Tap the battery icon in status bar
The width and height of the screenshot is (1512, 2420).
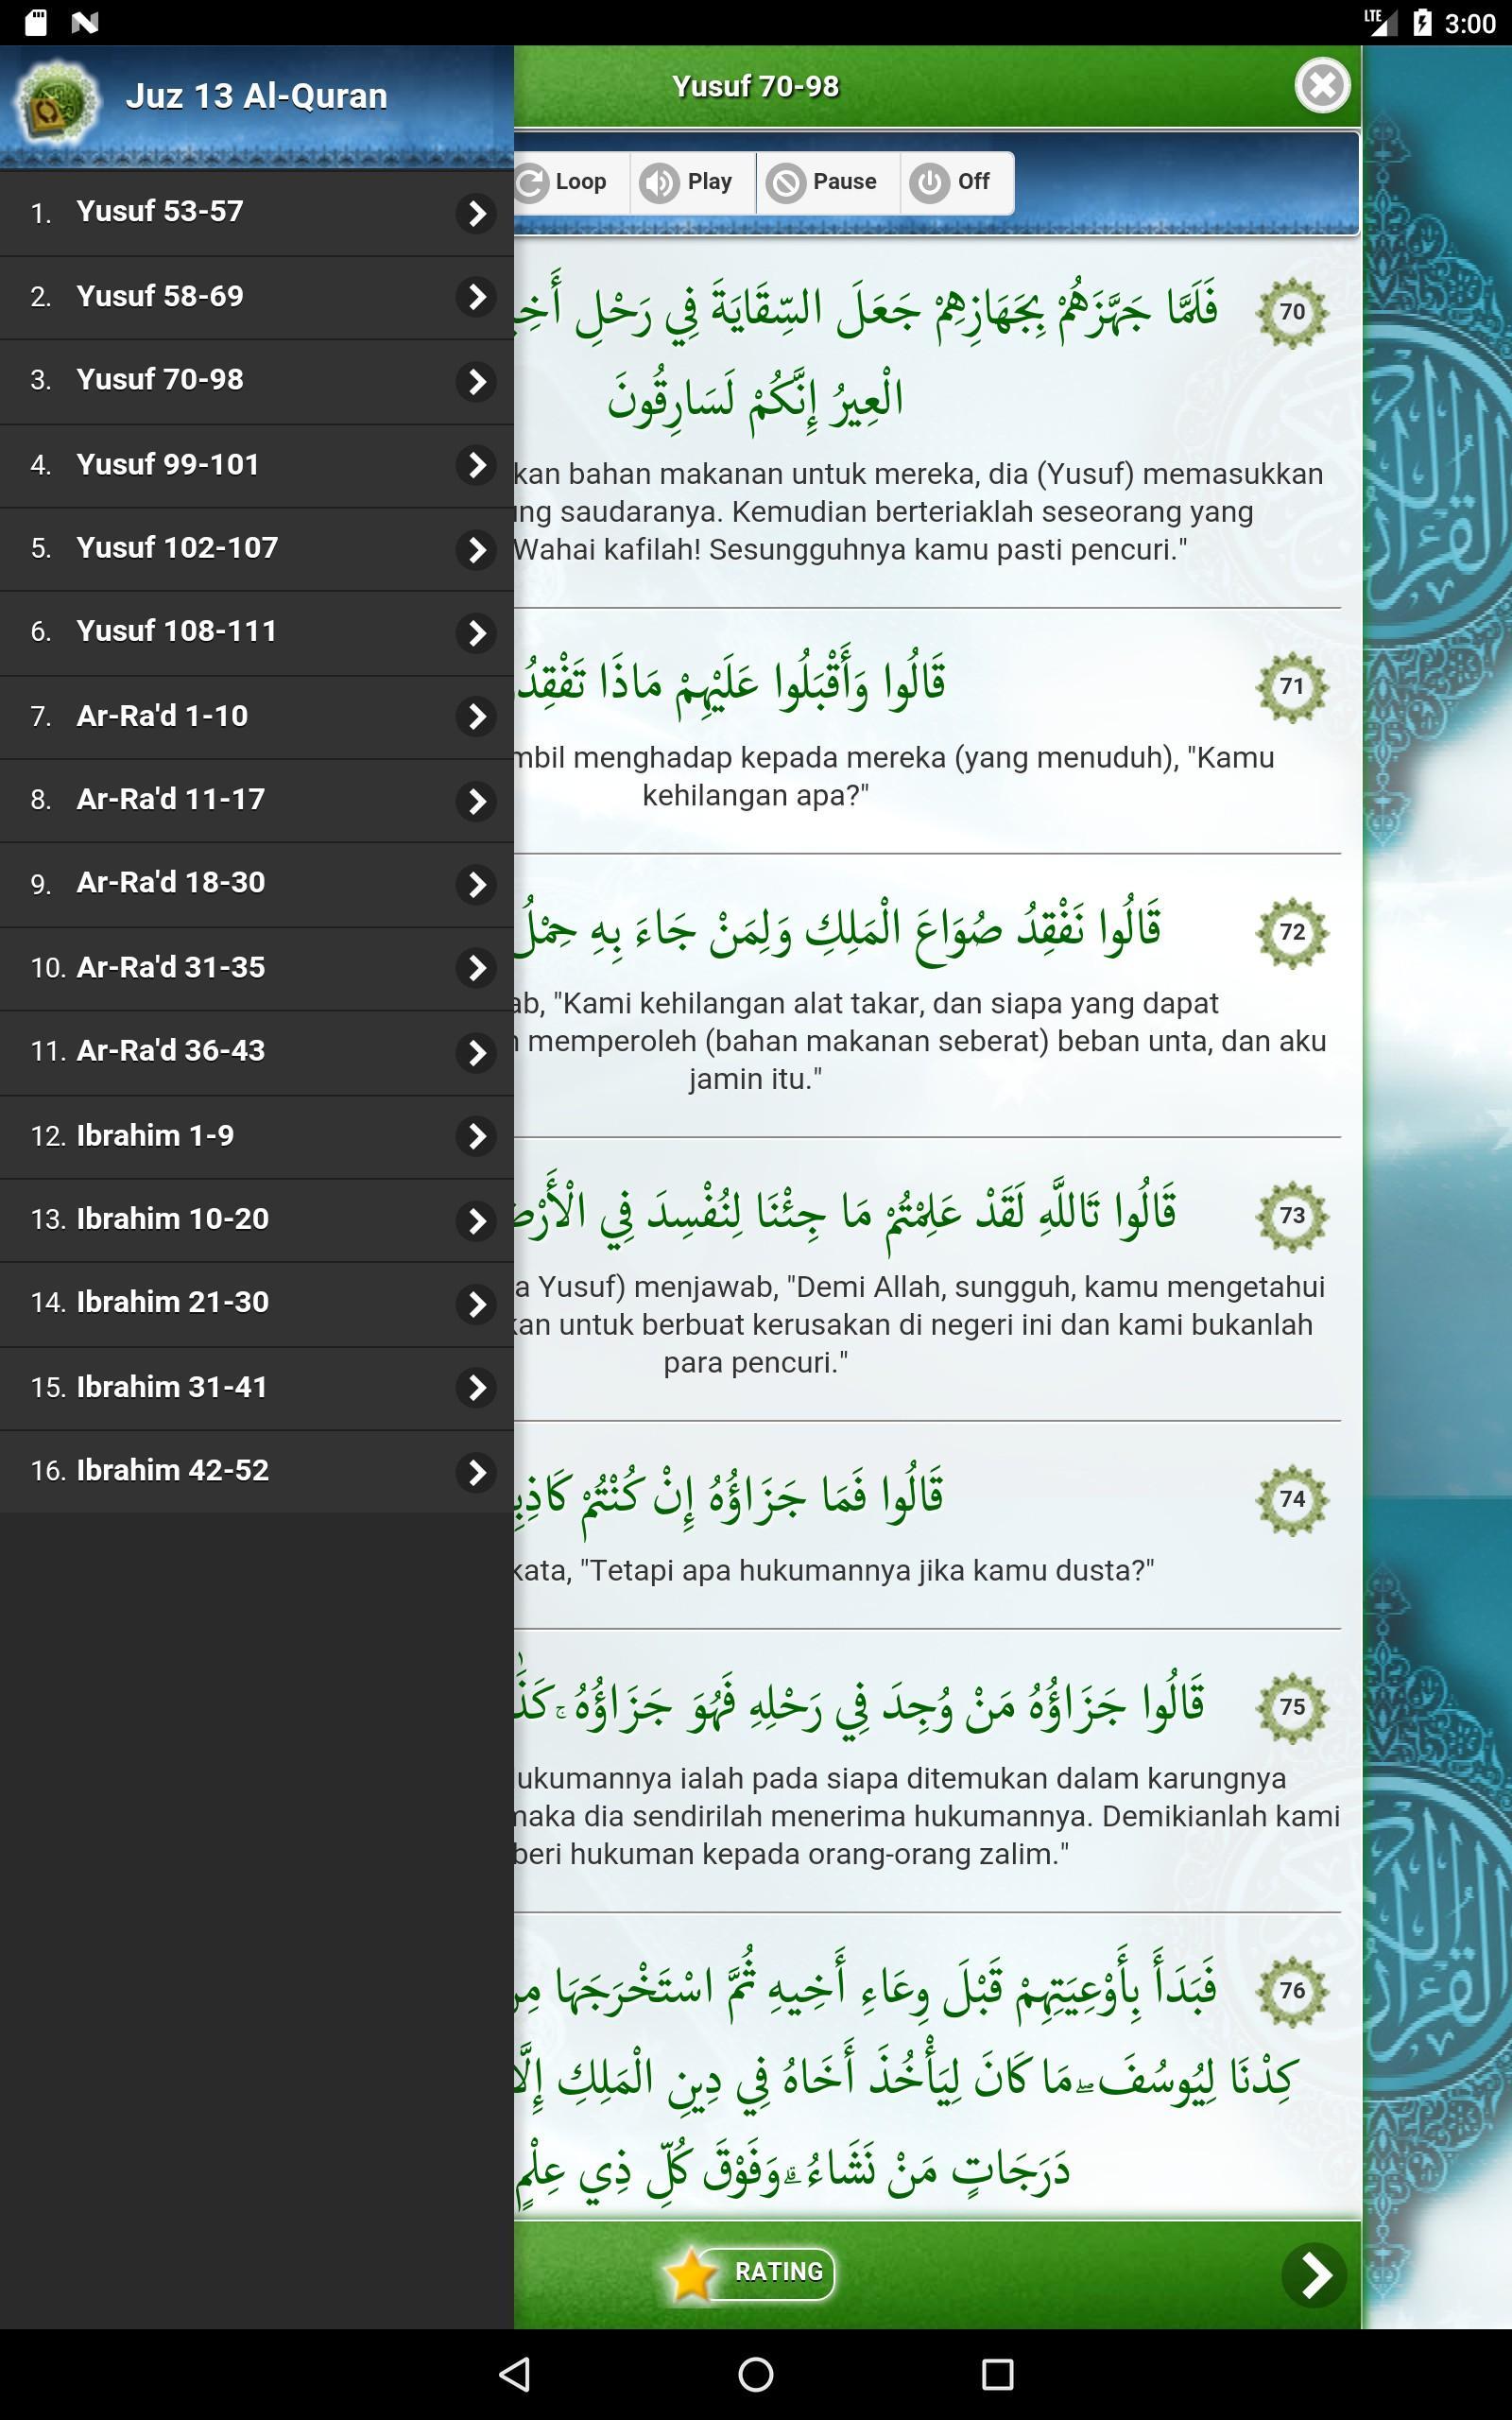(x=1422, y=23)
